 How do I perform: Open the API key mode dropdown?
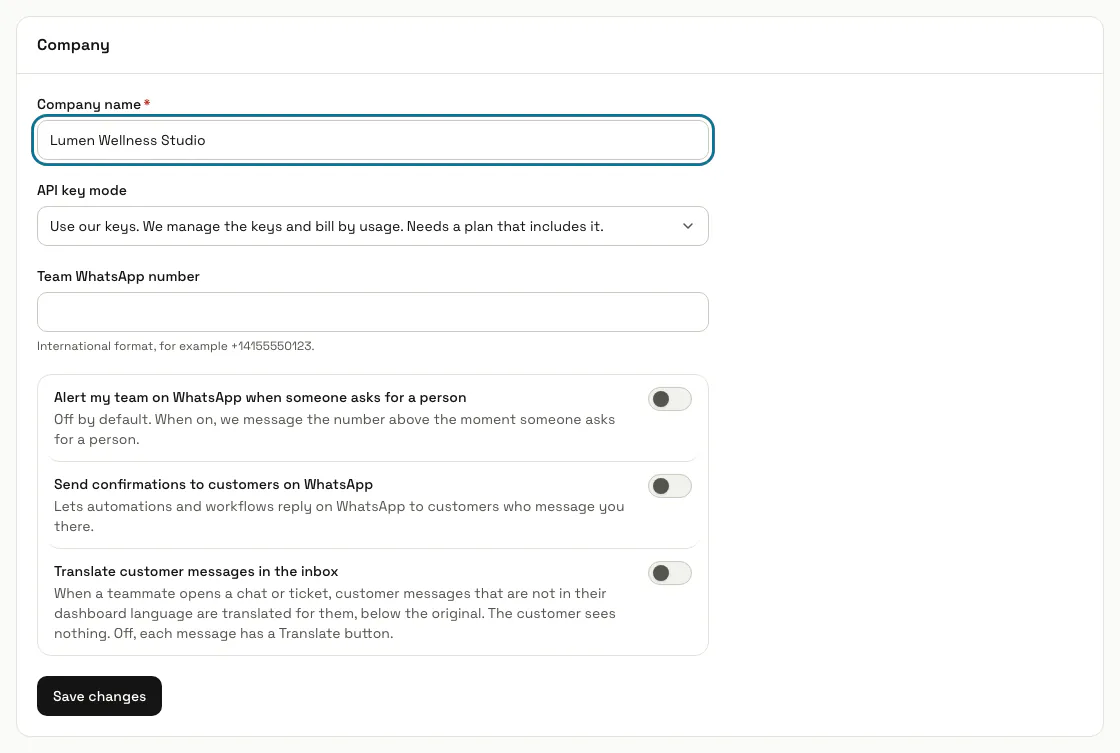coord(372,226)
